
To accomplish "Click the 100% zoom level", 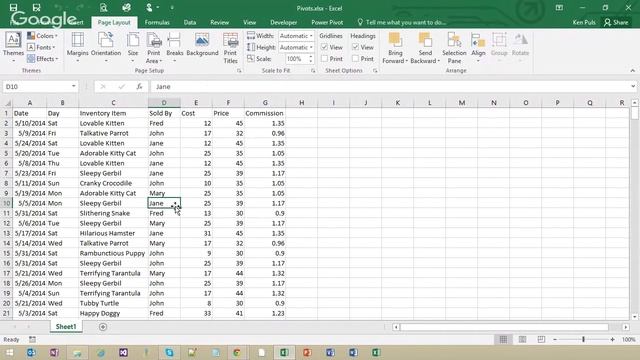I will point(629,340).
